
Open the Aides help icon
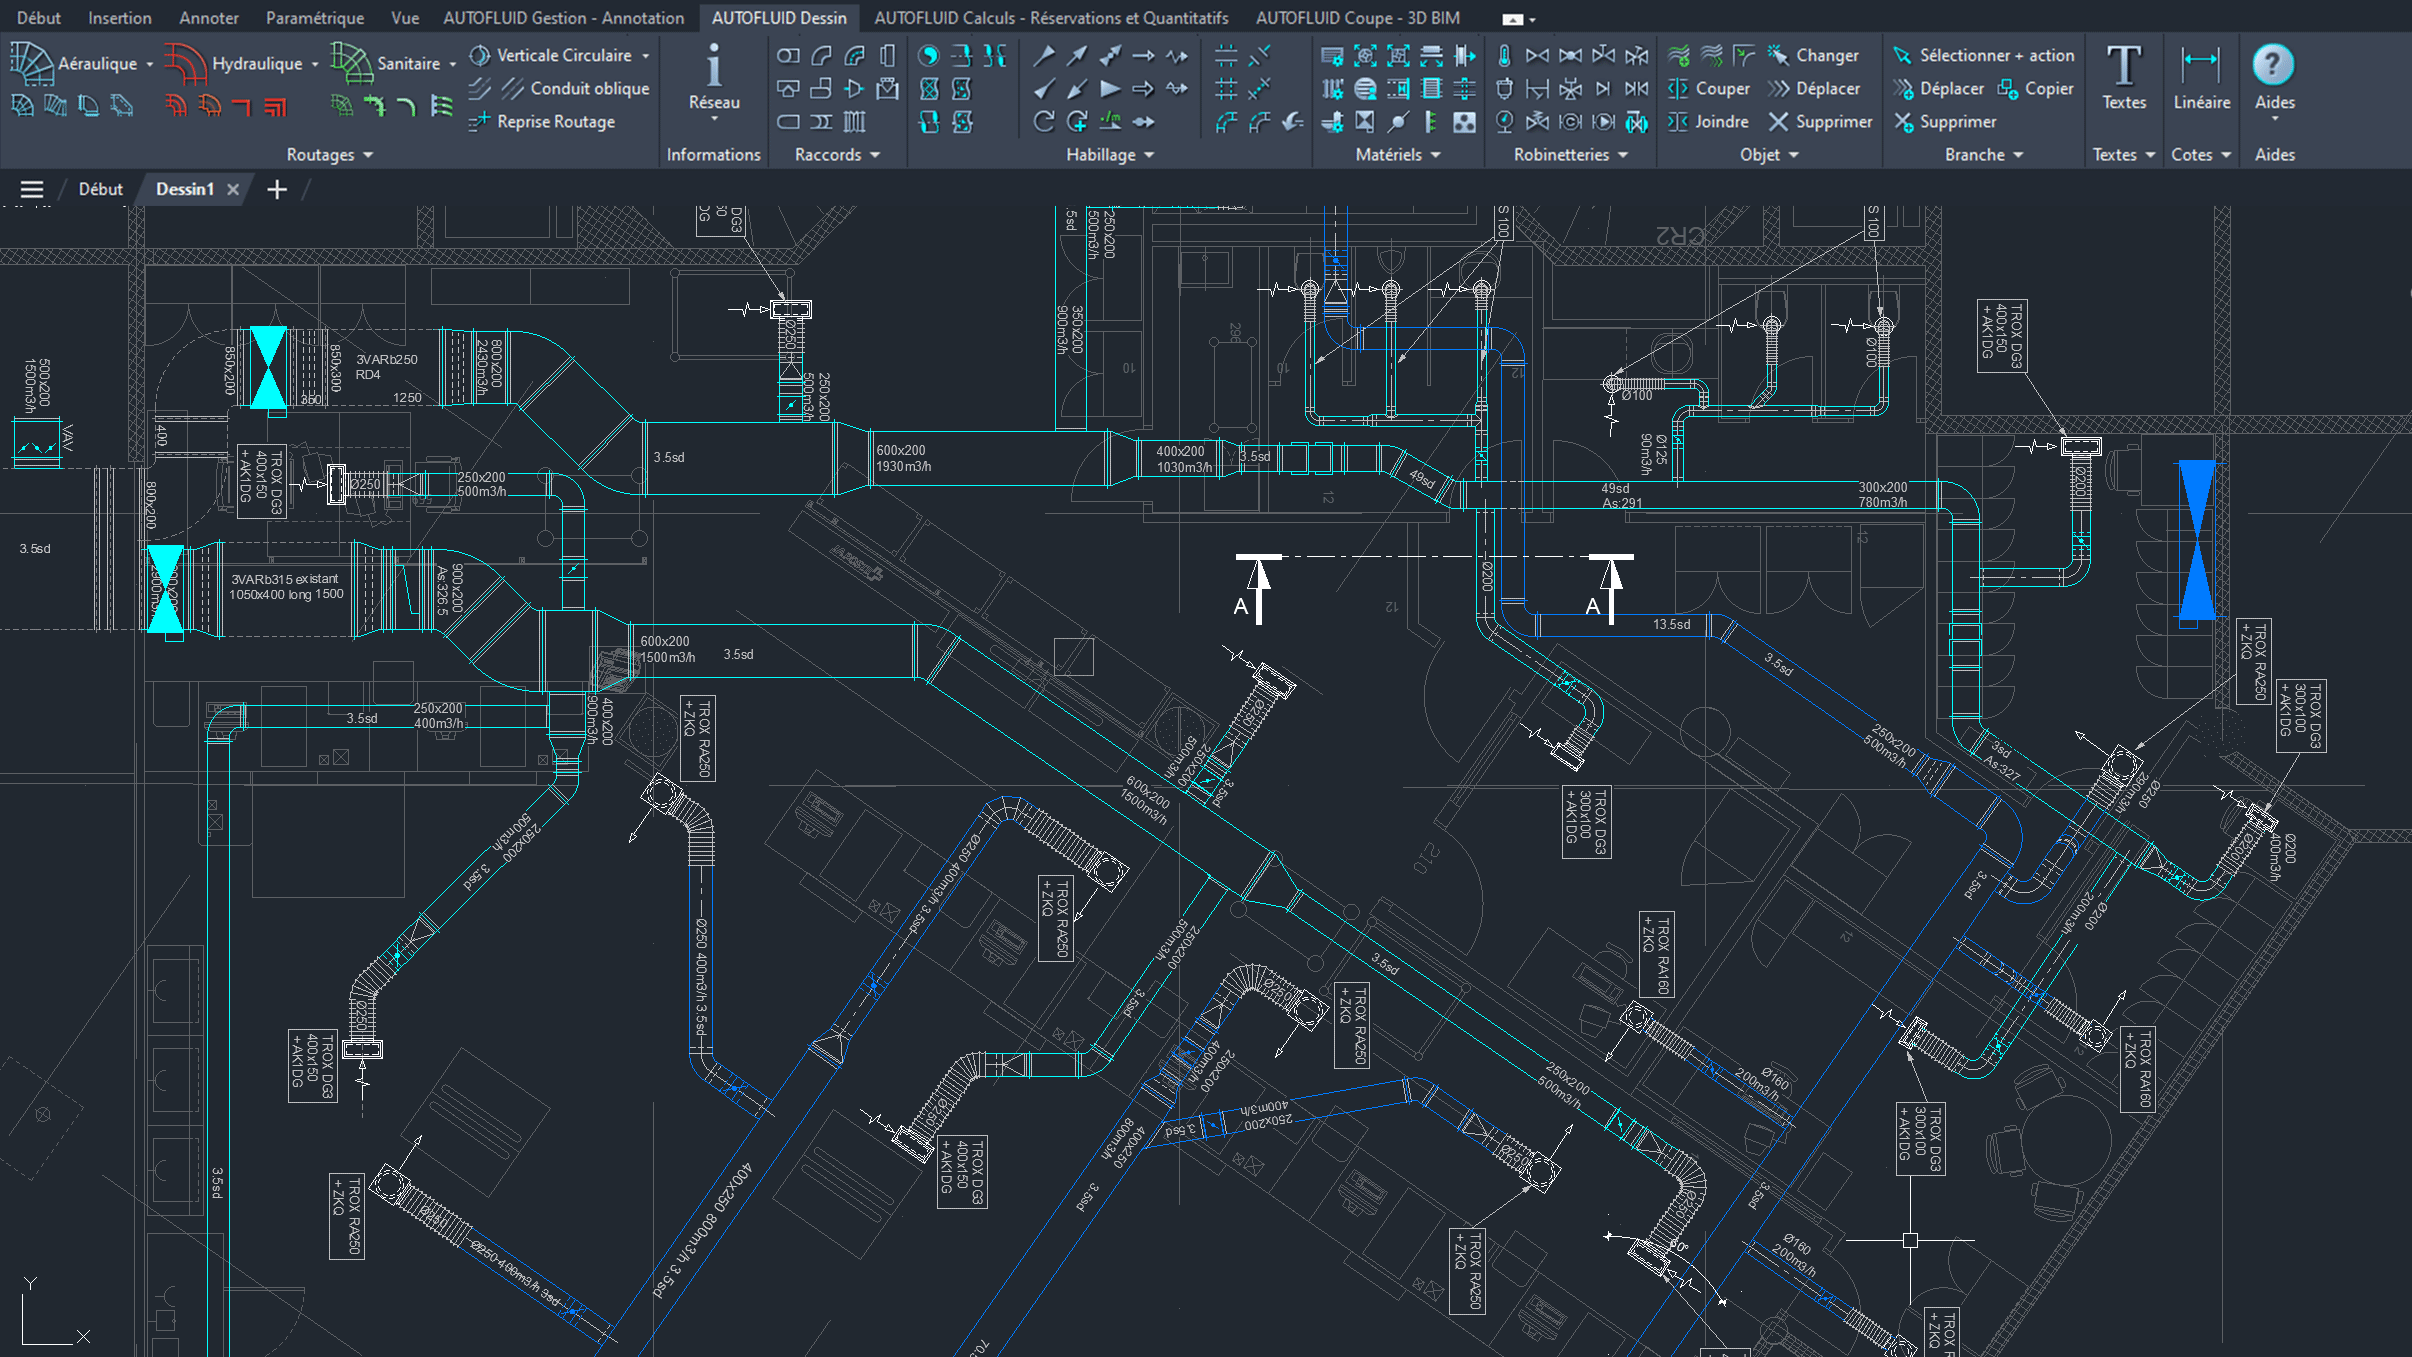2273,66
